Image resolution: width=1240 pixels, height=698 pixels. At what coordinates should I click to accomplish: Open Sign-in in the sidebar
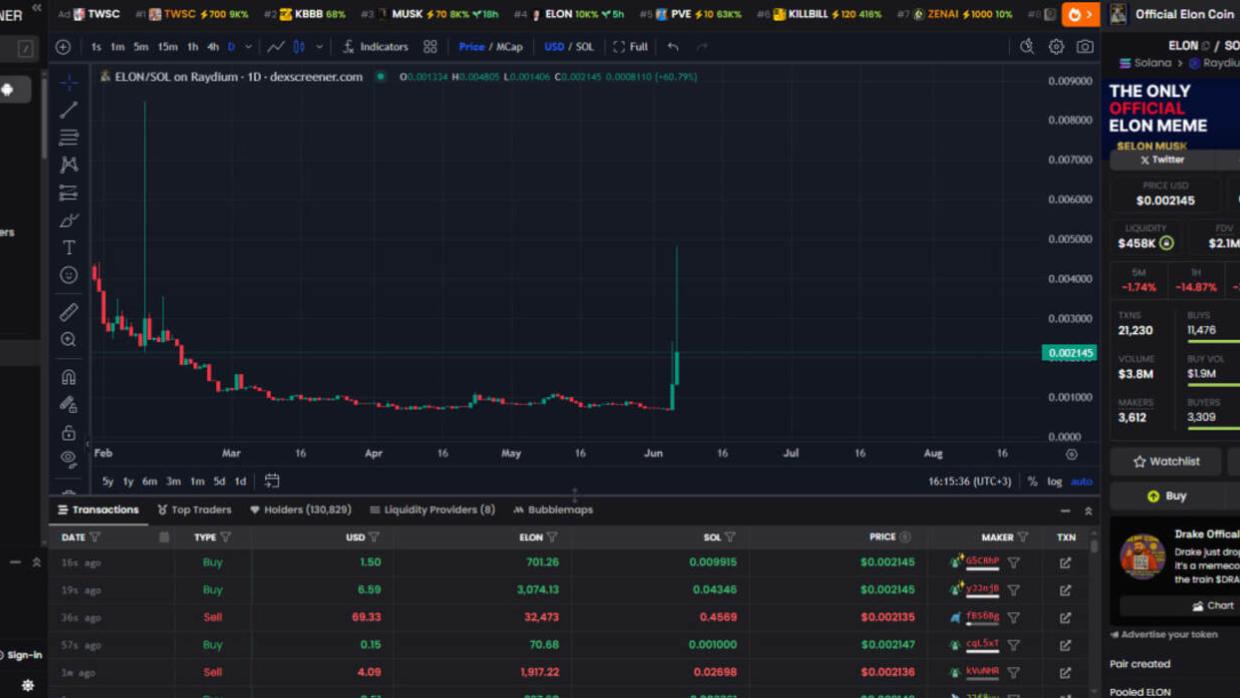pos(22,655)
